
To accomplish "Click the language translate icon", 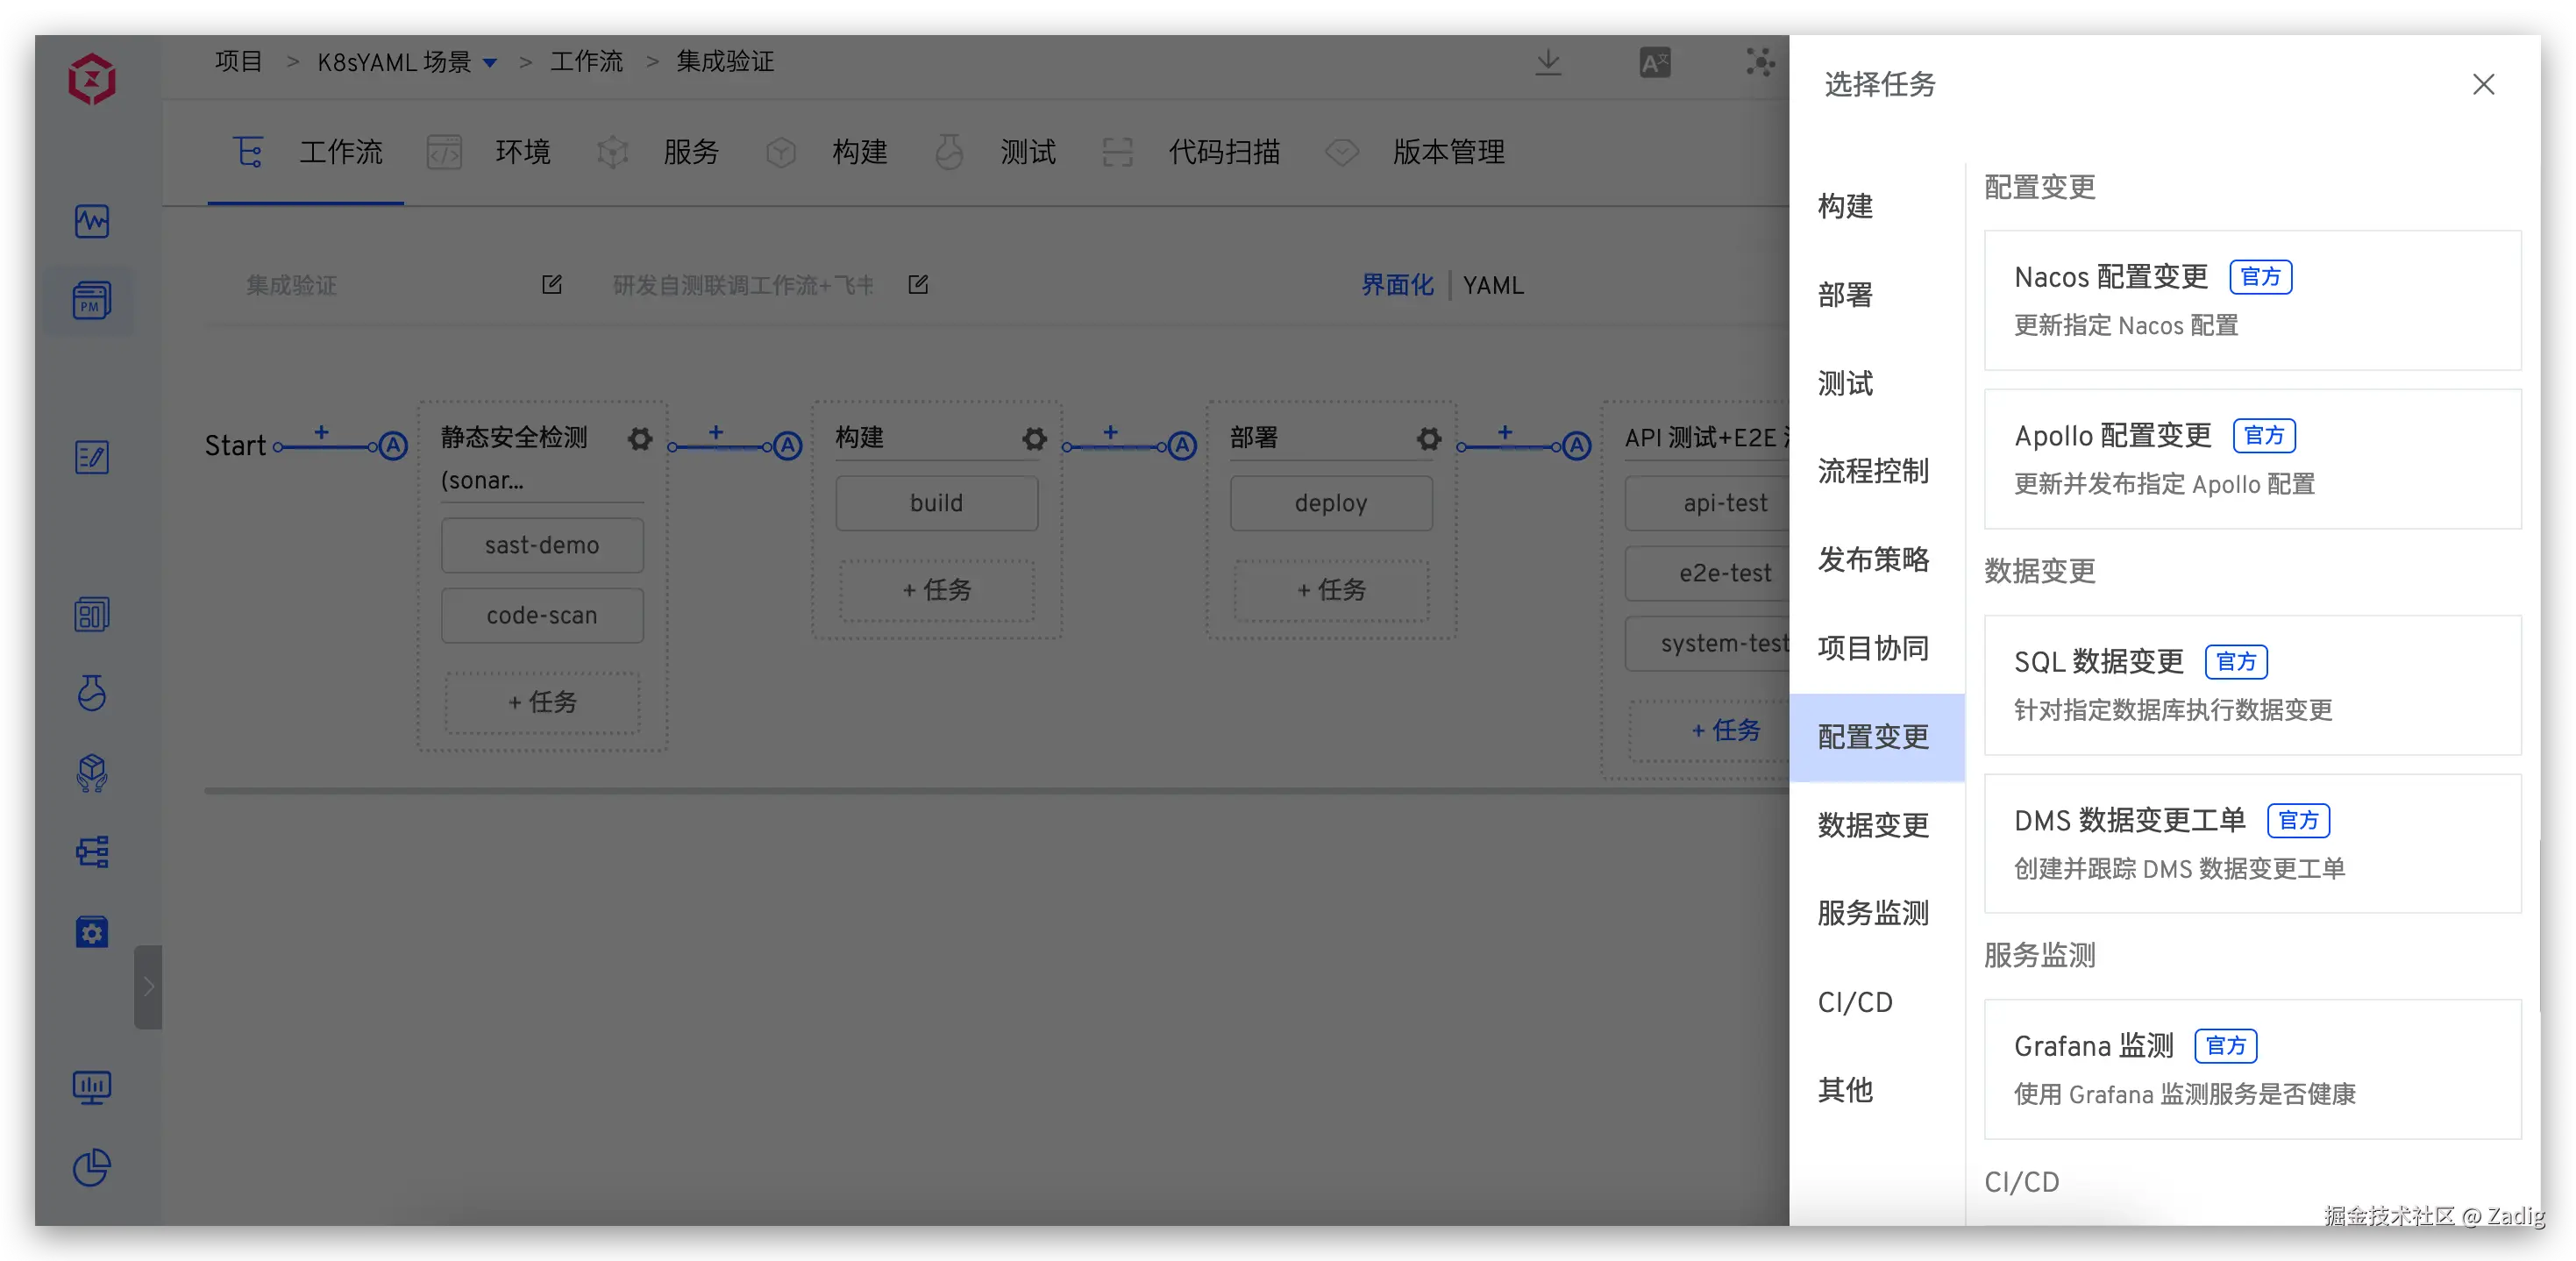I will 1654,62.
